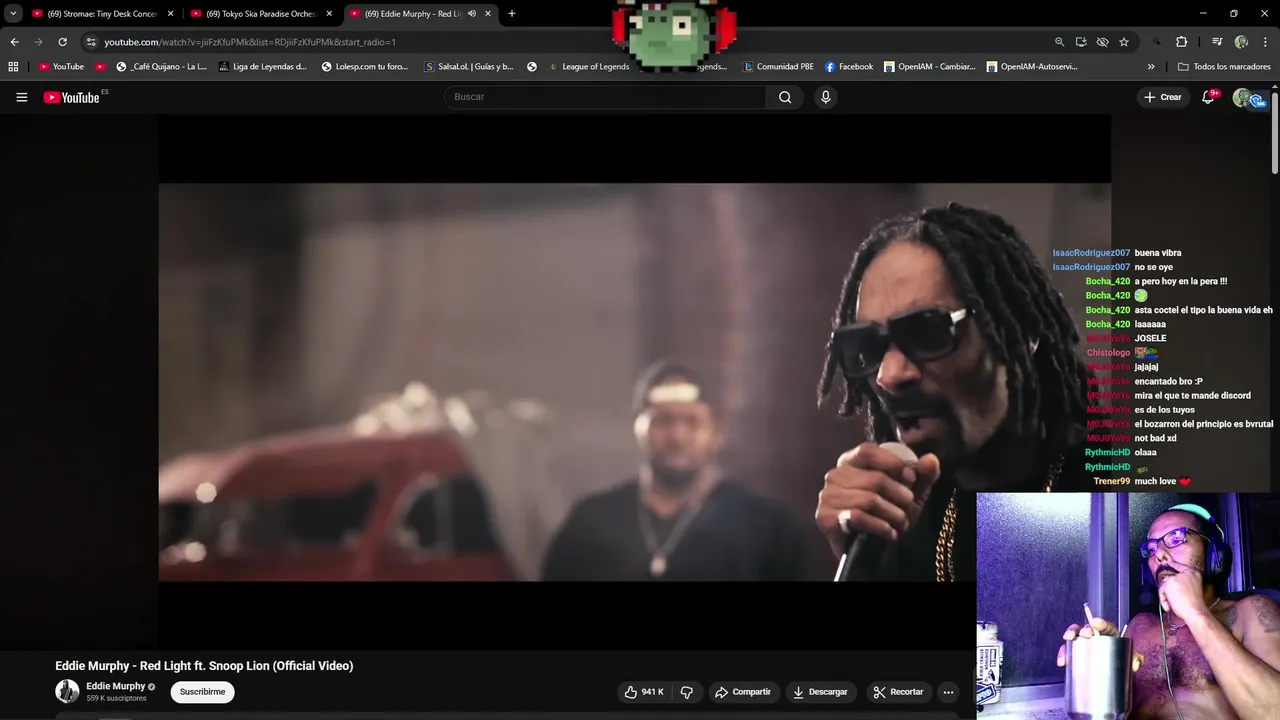
Task: Open the Comunidad PBE bookmark
Action: pos(778,67)
